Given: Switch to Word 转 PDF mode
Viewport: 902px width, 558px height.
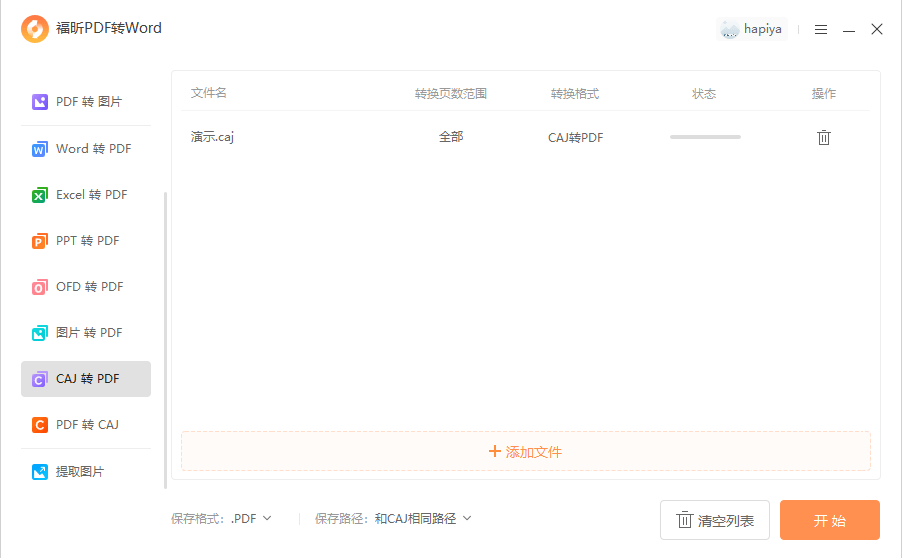Looking at the screenshot, I should pyautogui.click(x=86, y=149).
